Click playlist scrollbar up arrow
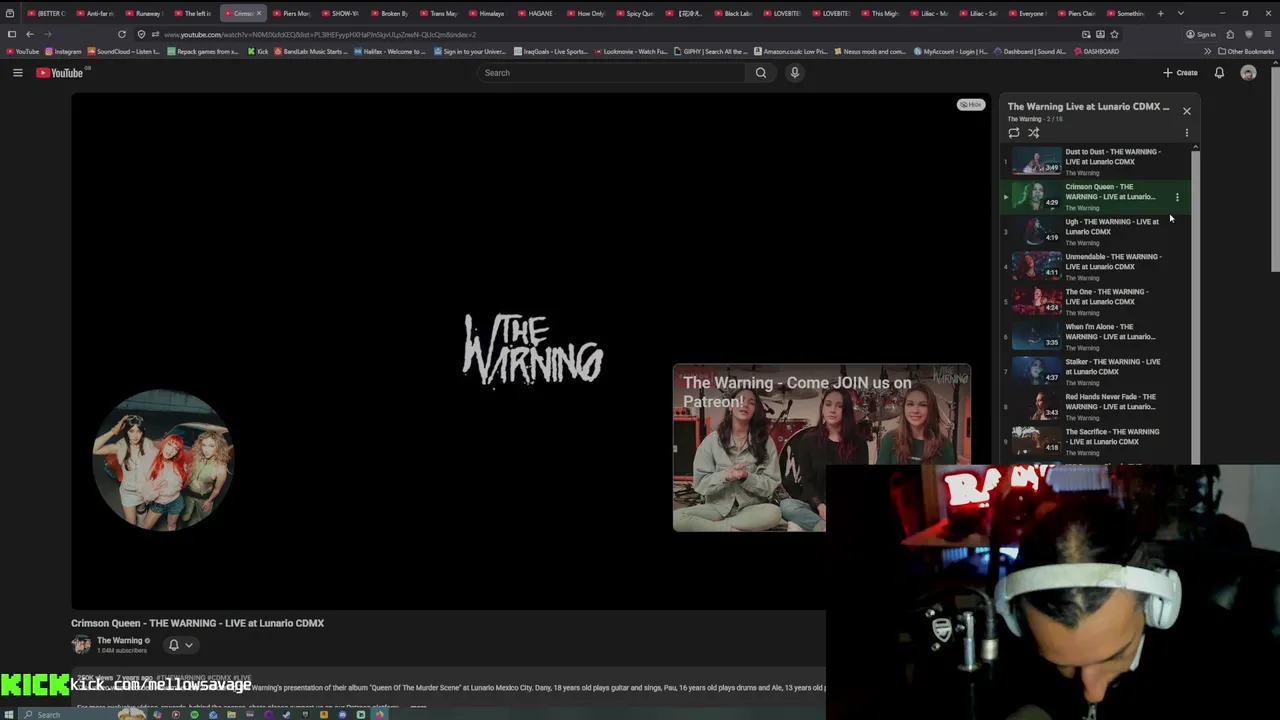Image resolution: width=1280 pixels, height=720 pixels. (1195, 148)
